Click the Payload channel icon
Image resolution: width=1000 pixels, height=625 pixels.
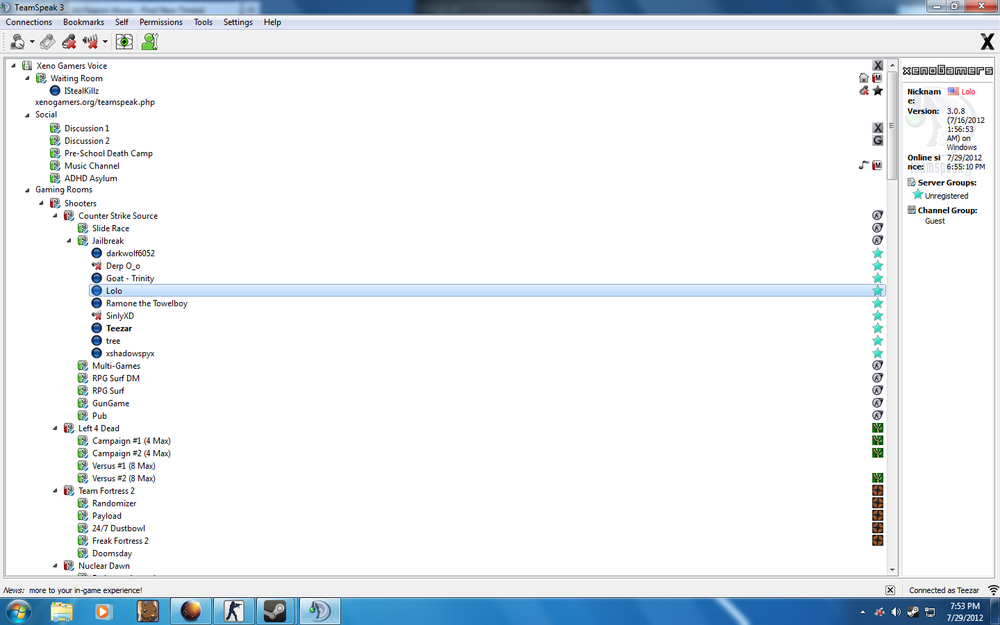pyautogui.click(x=82, y=515)
